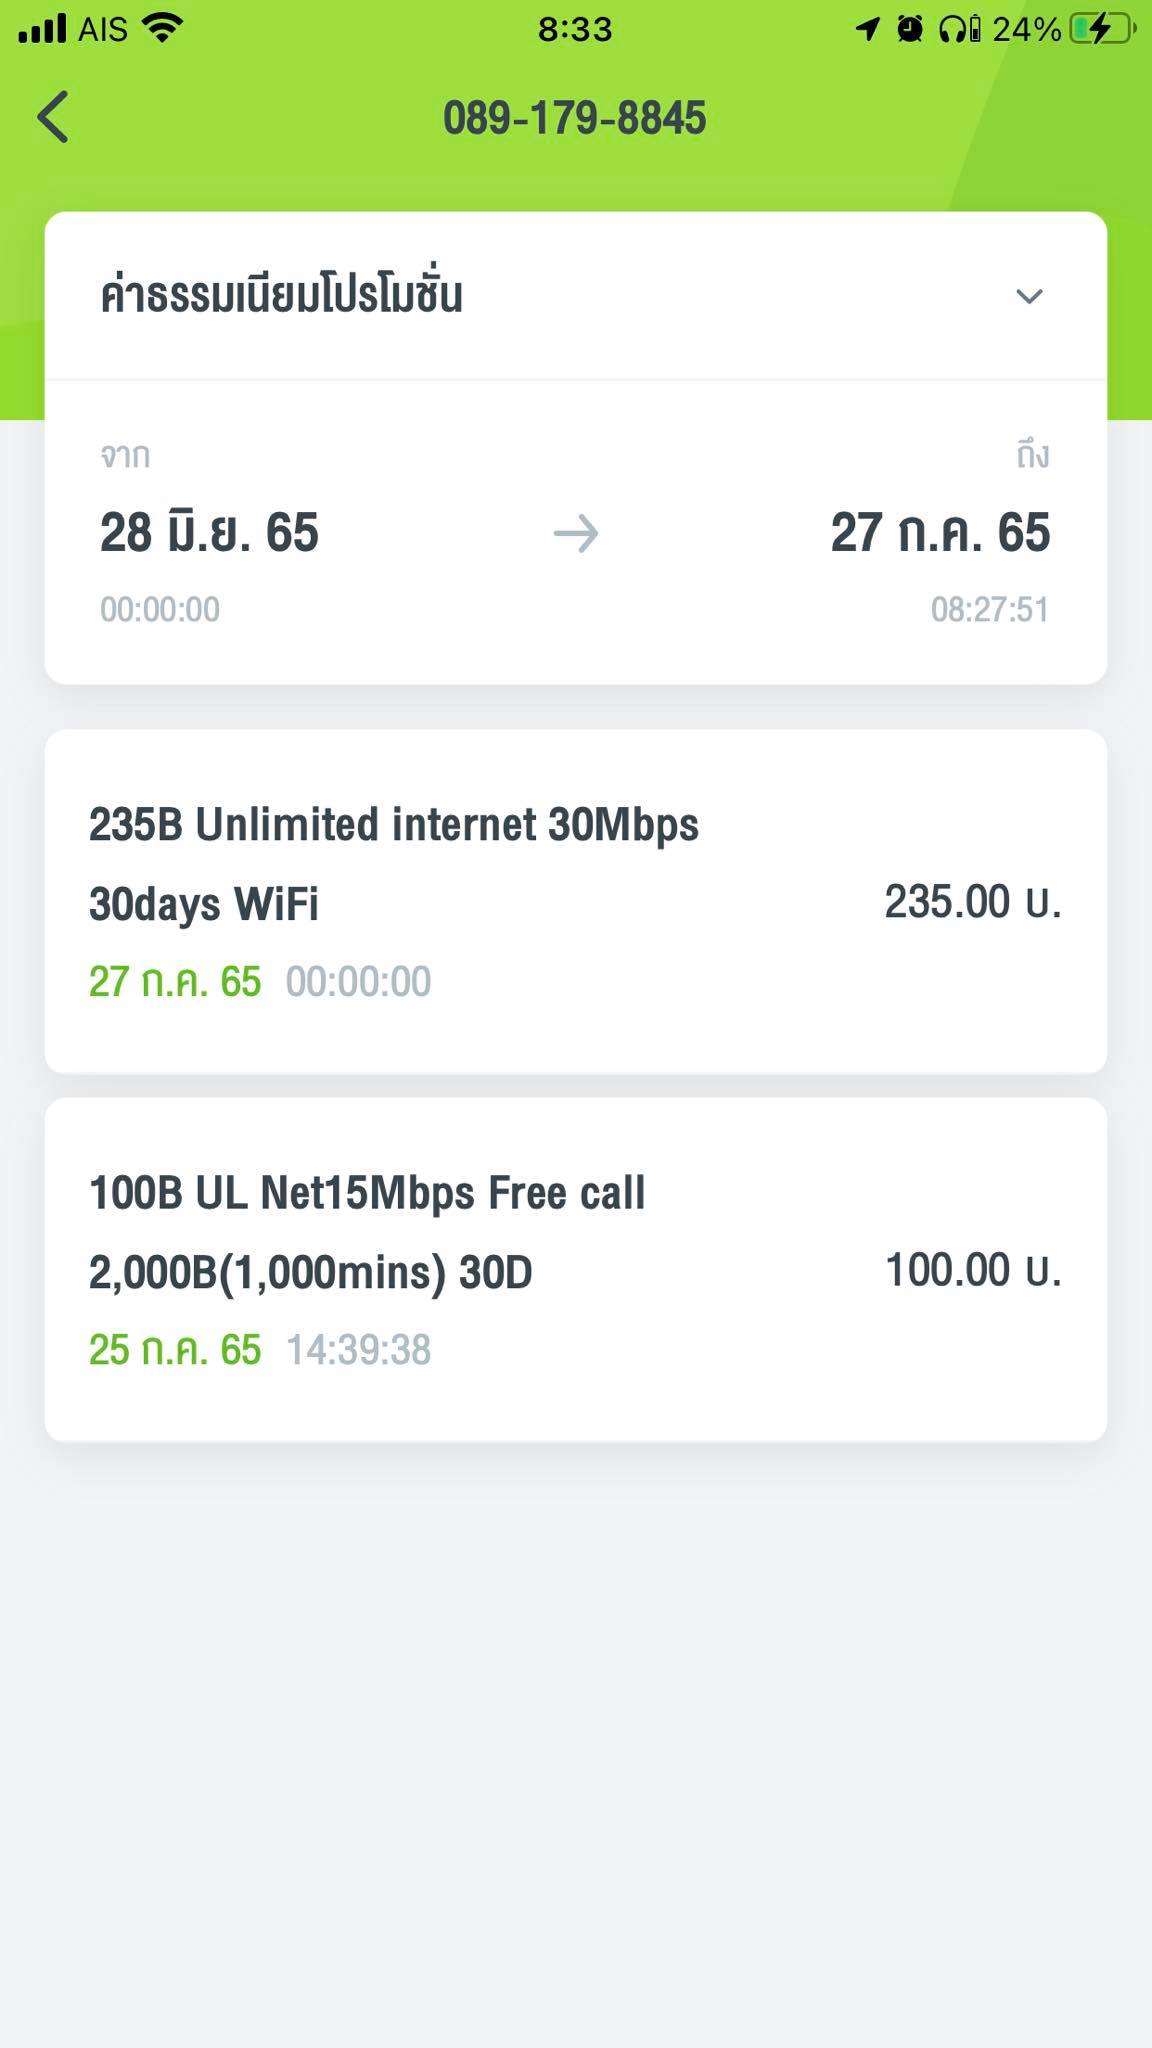Tap the headphones status icon
This screenshot has height=2048, width=1152.
tap(958, 29)
